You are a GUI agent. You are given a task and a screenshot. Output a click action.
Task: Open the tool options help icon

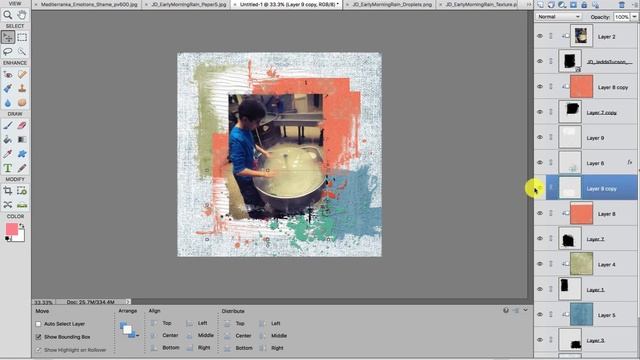pos(506,311)
